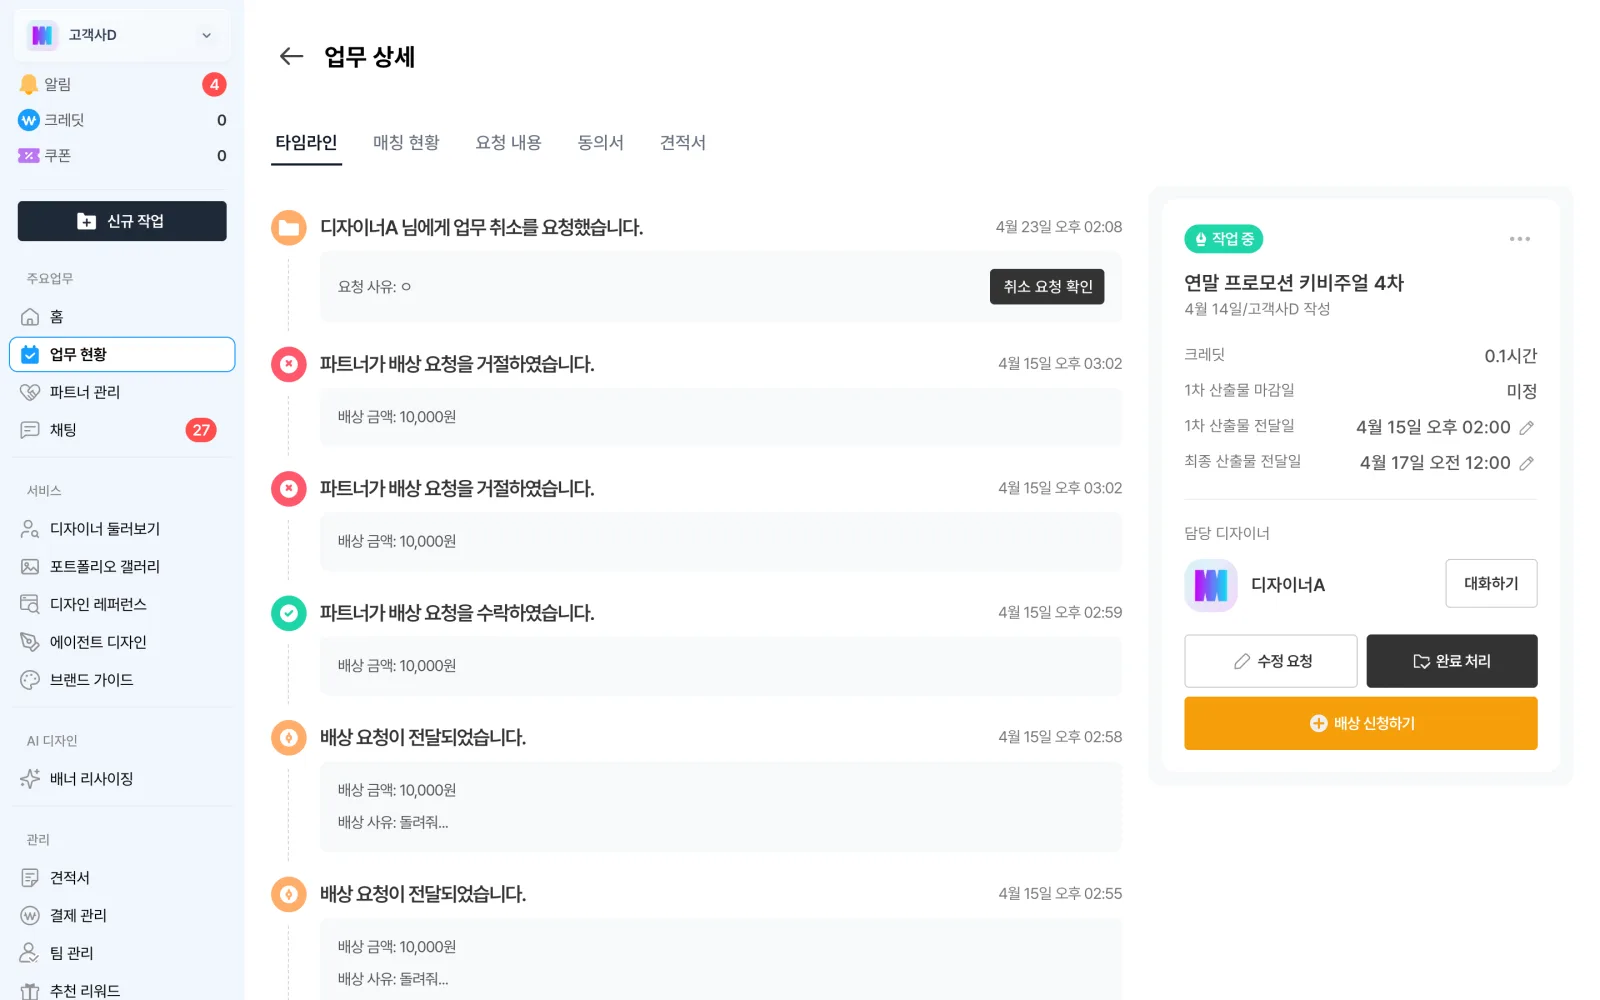Click the 연말 프로모션 키비주얼 4차 title

pyautogui.click(x=1294, y=283)
